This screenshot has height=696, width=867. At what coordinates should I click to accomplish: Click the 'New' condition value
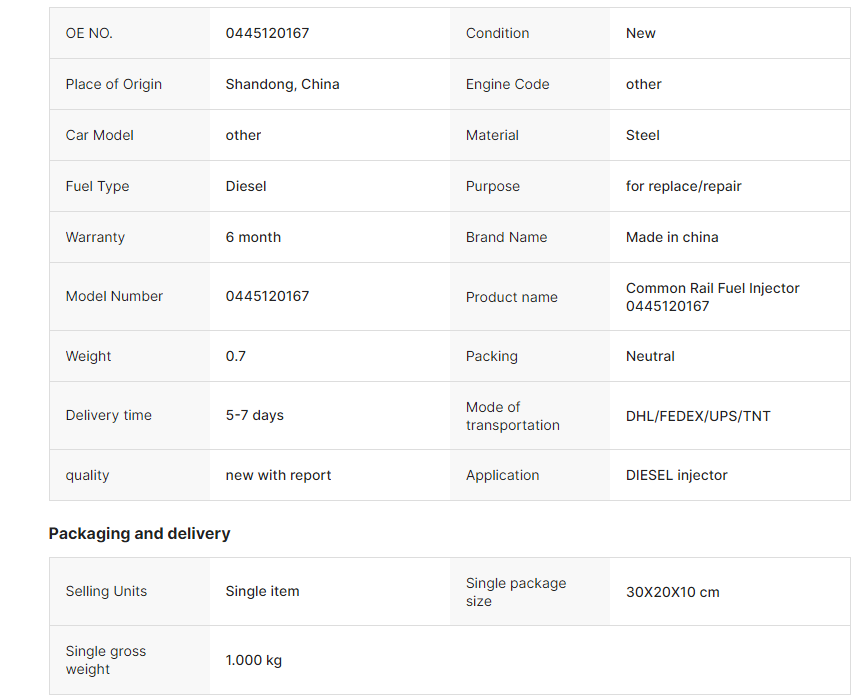tap(640, 33)
